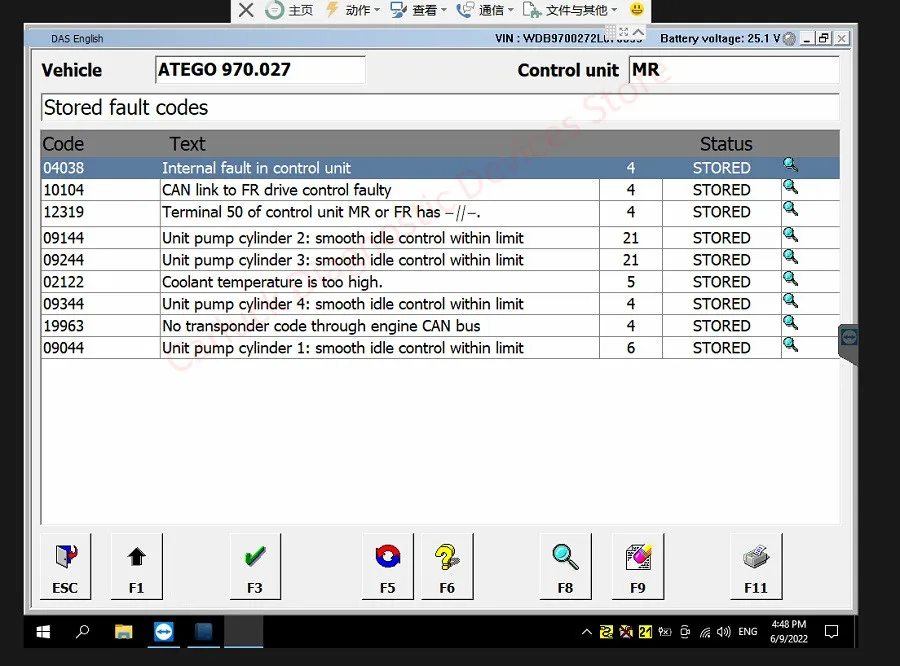Open details magnifier for fault 12319
Screen dimensions: 900x666
pyautogui.click(x=790, y=208)
